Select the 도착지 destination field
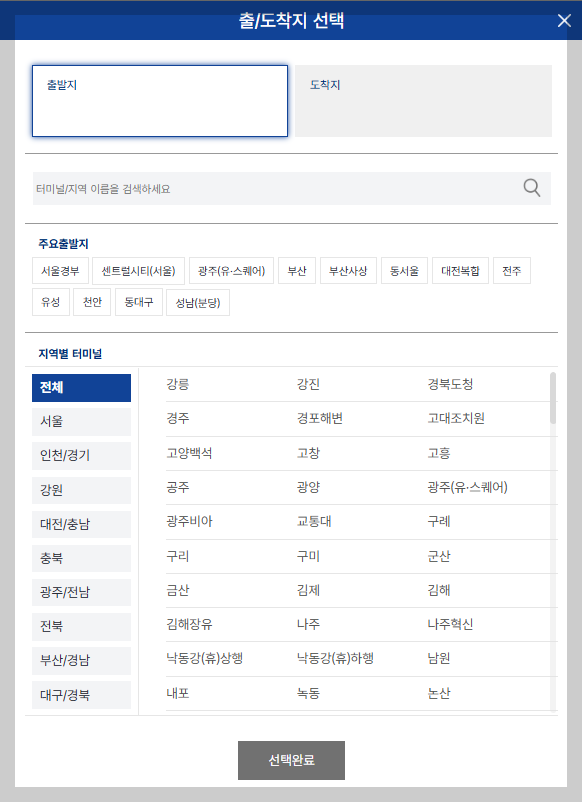 [x=422, y=100]
